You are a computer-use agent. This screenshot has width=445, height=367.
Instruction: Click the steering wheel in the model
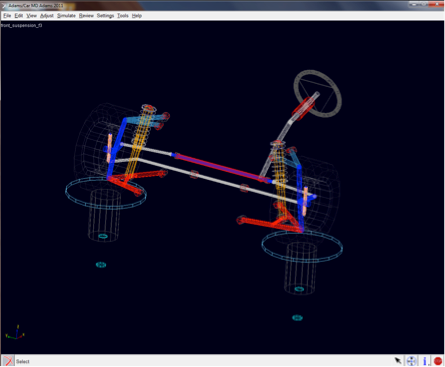click(x=318, y=93)
